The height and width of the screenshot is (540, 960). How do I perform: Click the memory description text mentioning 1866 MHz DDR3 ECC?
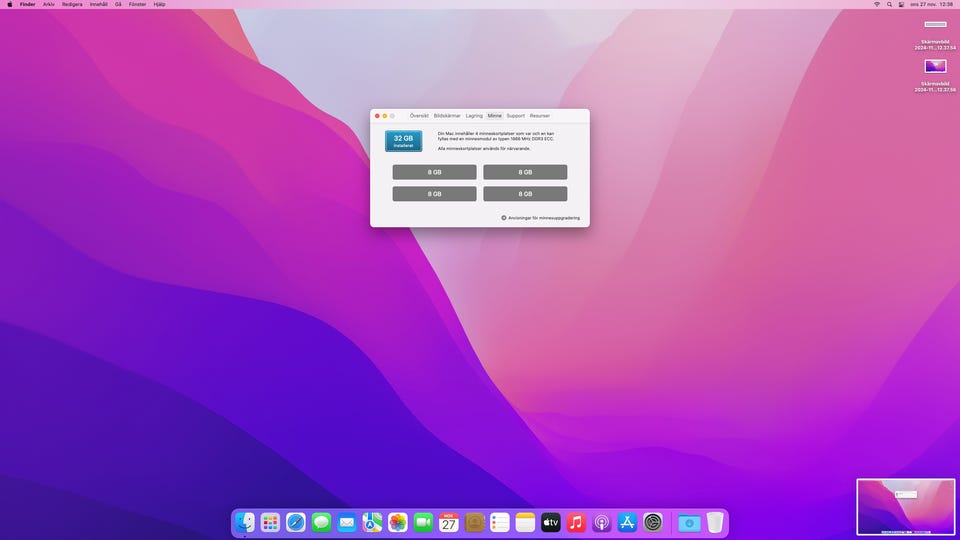click(496, 136)
